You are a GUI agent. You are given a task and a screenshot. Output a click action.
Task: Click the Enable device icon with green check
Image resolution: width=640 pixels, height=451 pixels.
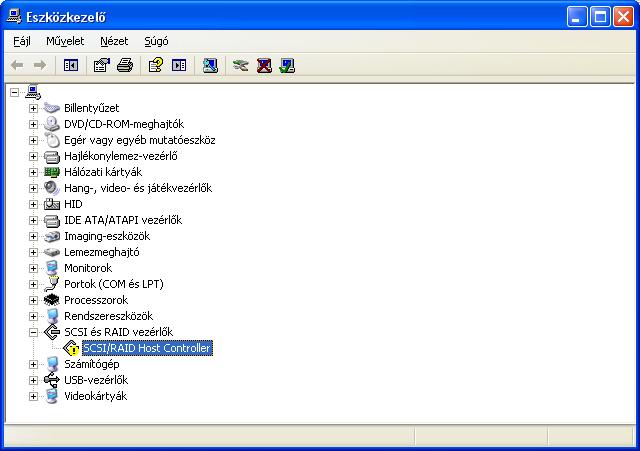[x=287, y=65]
